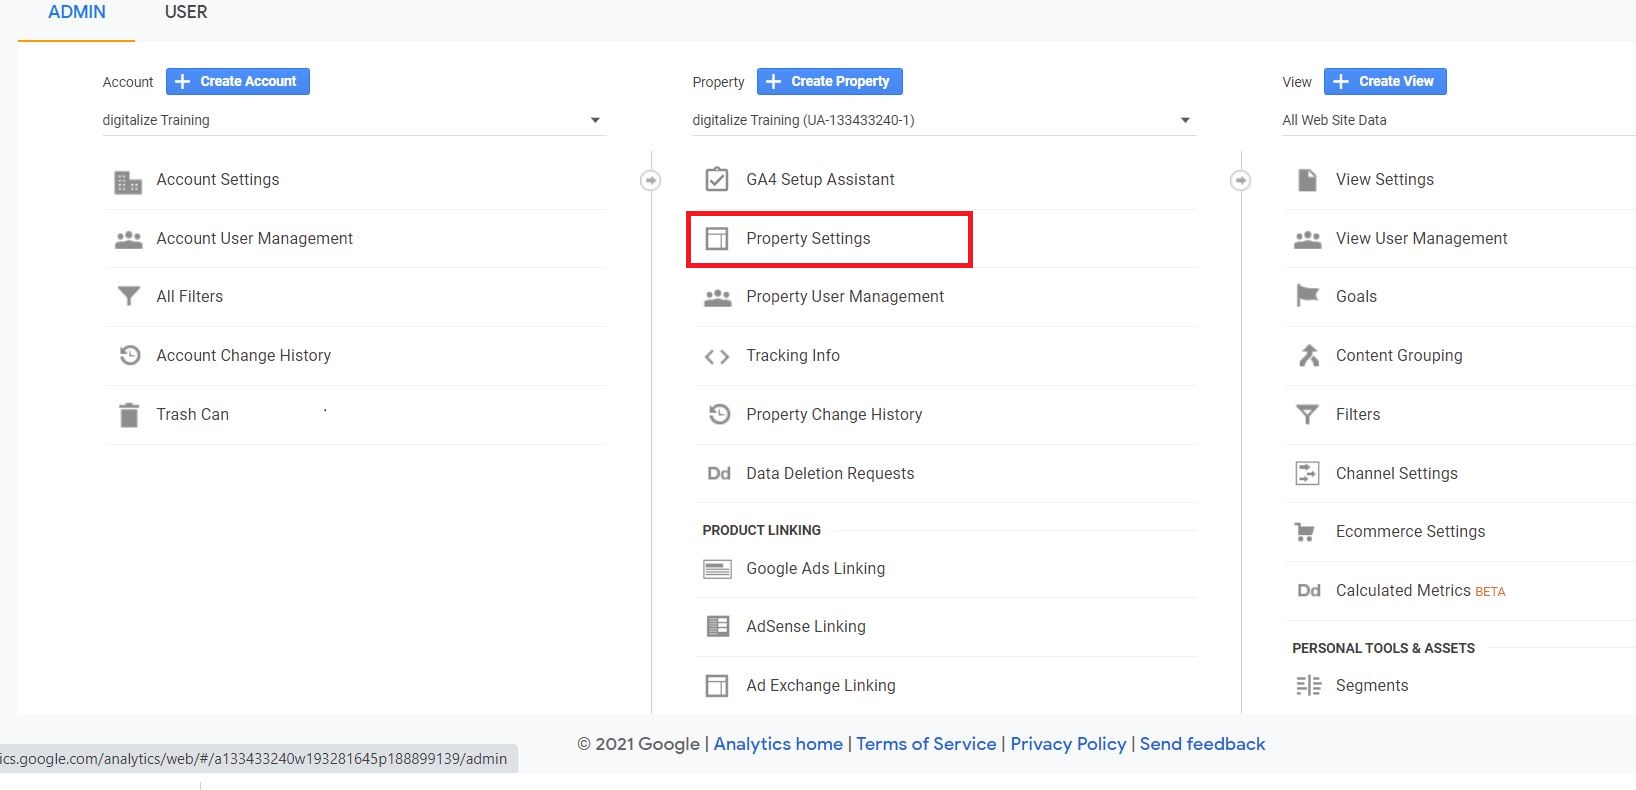Click the AdSense Linking icon
This screenshot has height=790, width=1636.
click(x=718, y=627)
